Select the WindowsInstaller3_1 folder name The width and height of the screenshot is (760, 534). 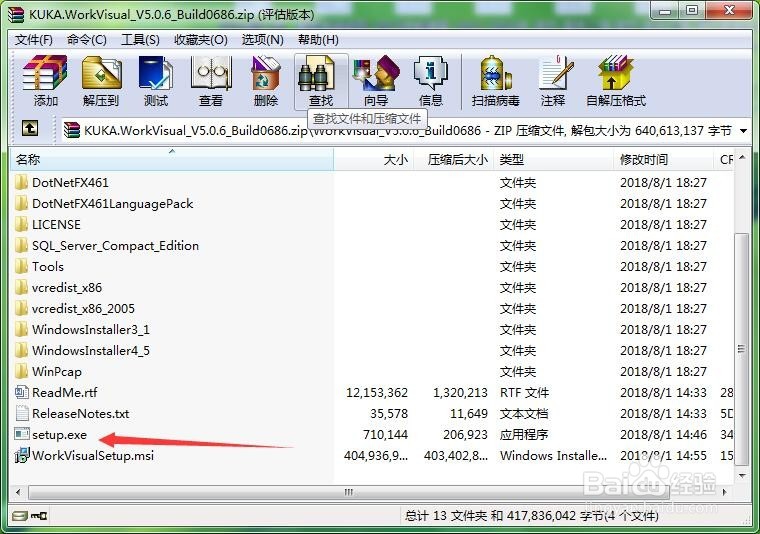coord(91,330)
